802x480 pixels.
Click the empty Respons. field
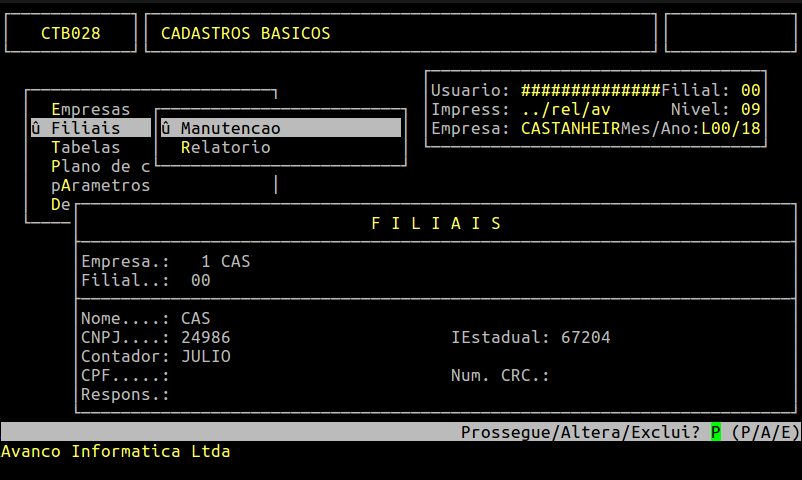tap(200, 394)
